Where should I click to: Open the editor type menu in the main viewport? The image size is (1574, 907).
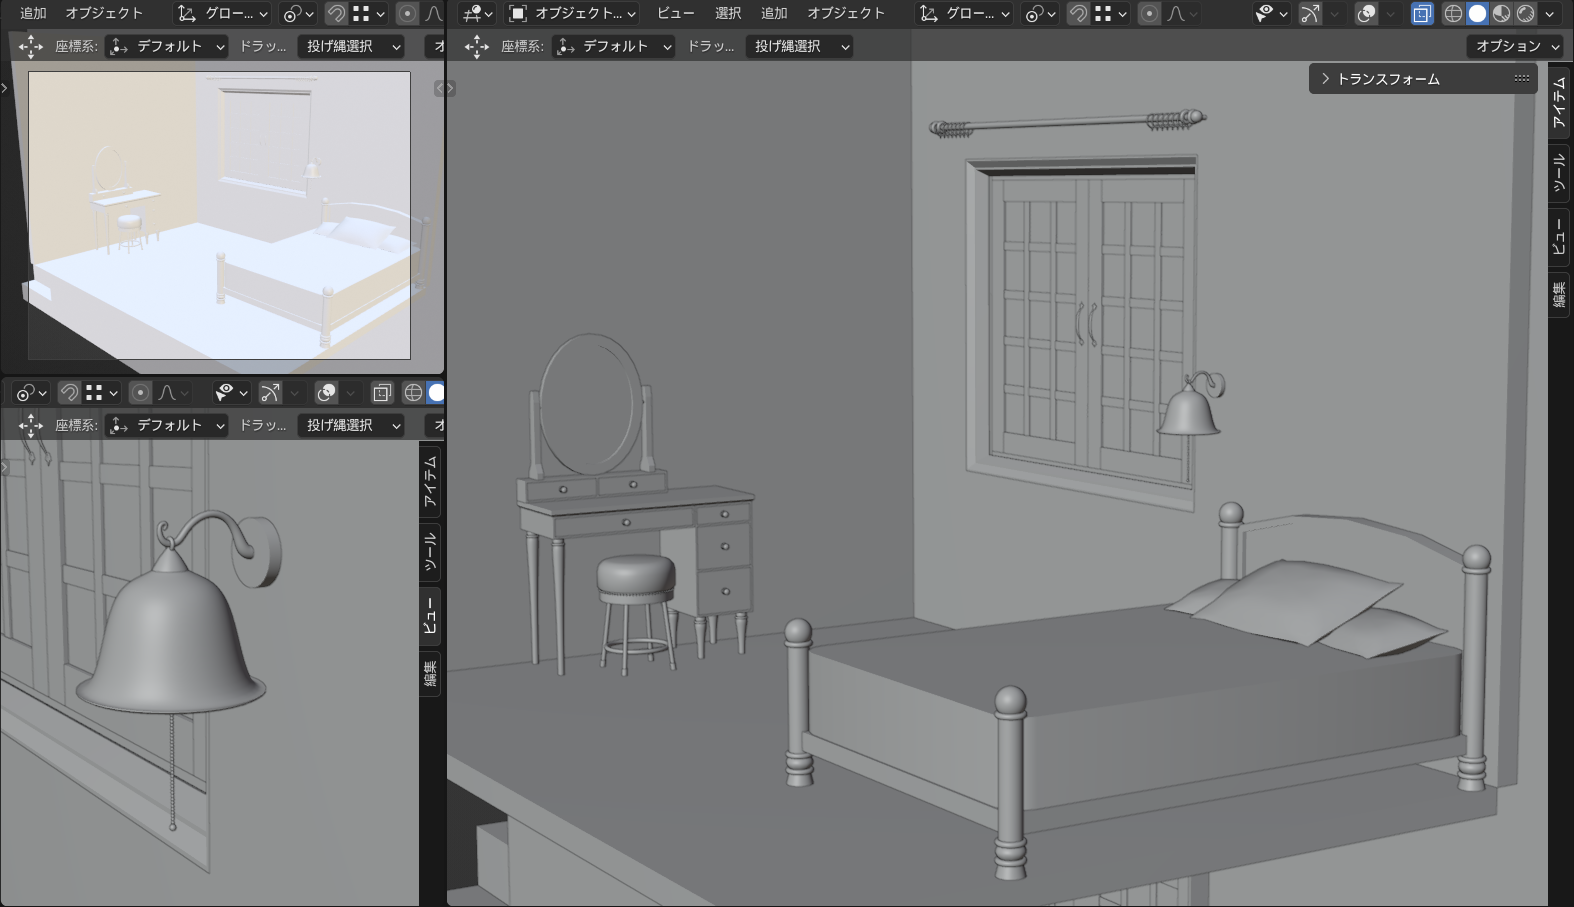coord(477,13)
